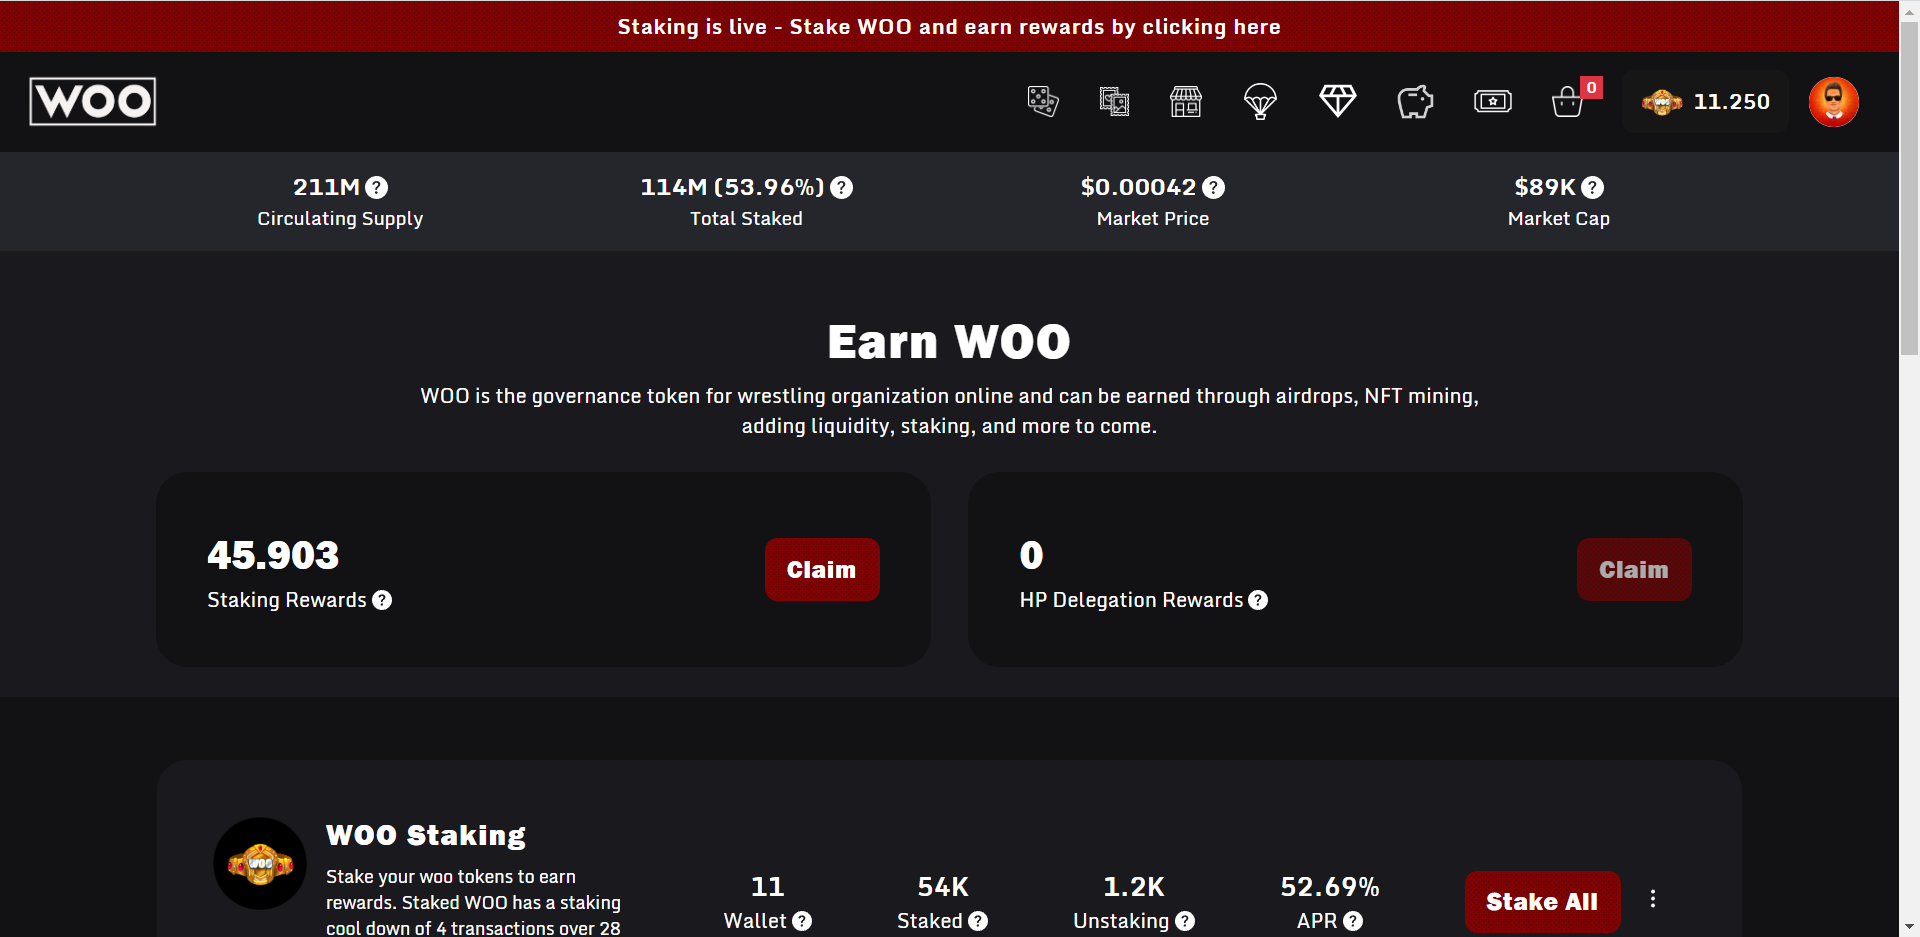Click the 1.2K unstaking value
Viewport: 1920px width, 937px height.
1134,887
